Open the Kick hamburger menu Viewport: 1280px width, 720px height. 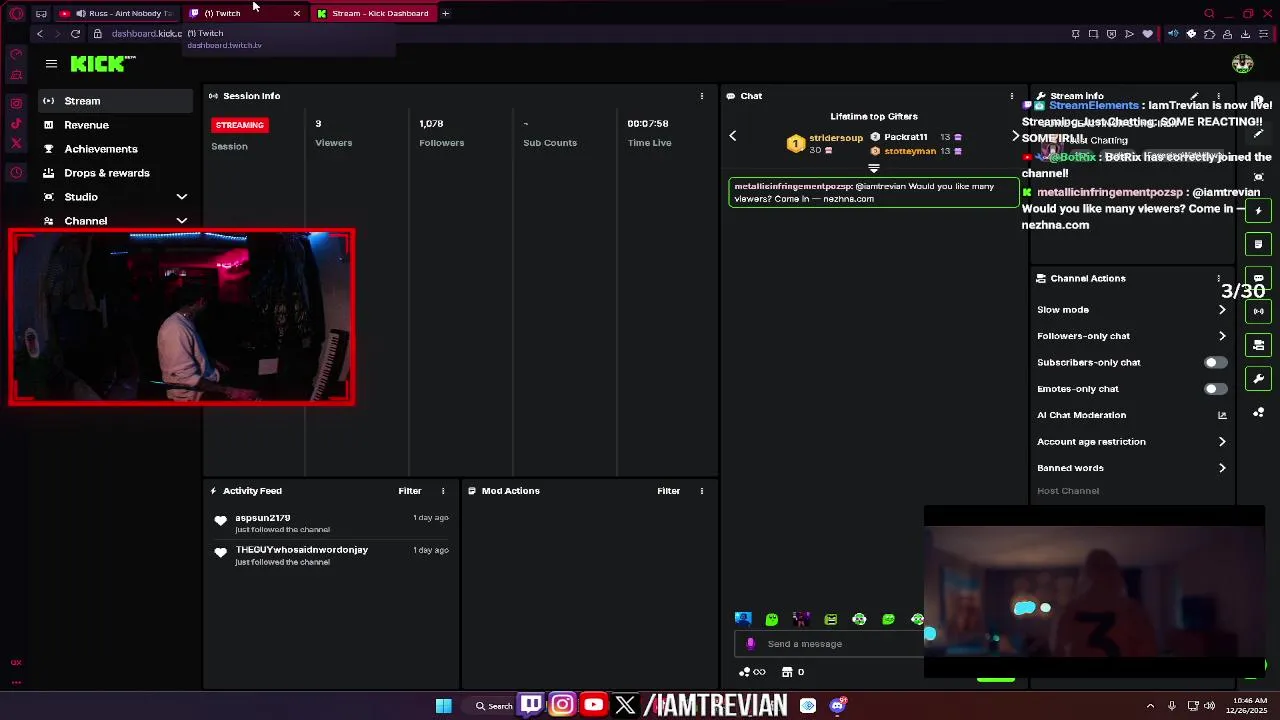pos(51,64)
